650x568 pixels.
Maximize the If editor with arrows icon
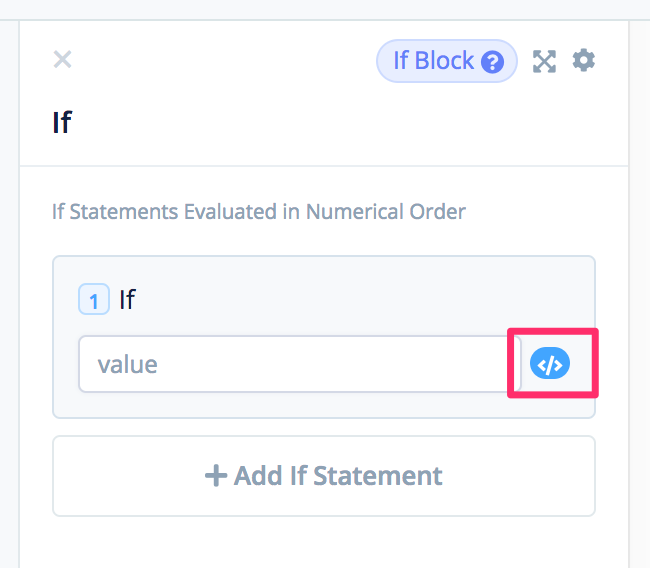pos(544,62)
